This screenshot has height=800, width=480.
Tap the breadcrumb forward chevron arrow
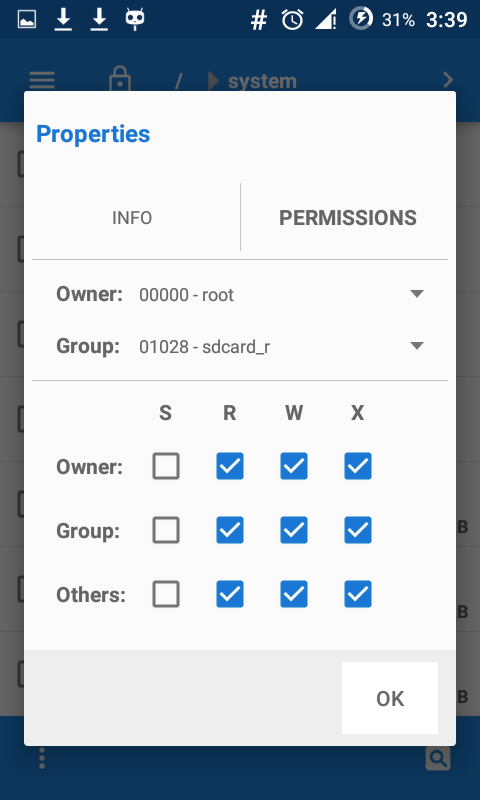448,80
